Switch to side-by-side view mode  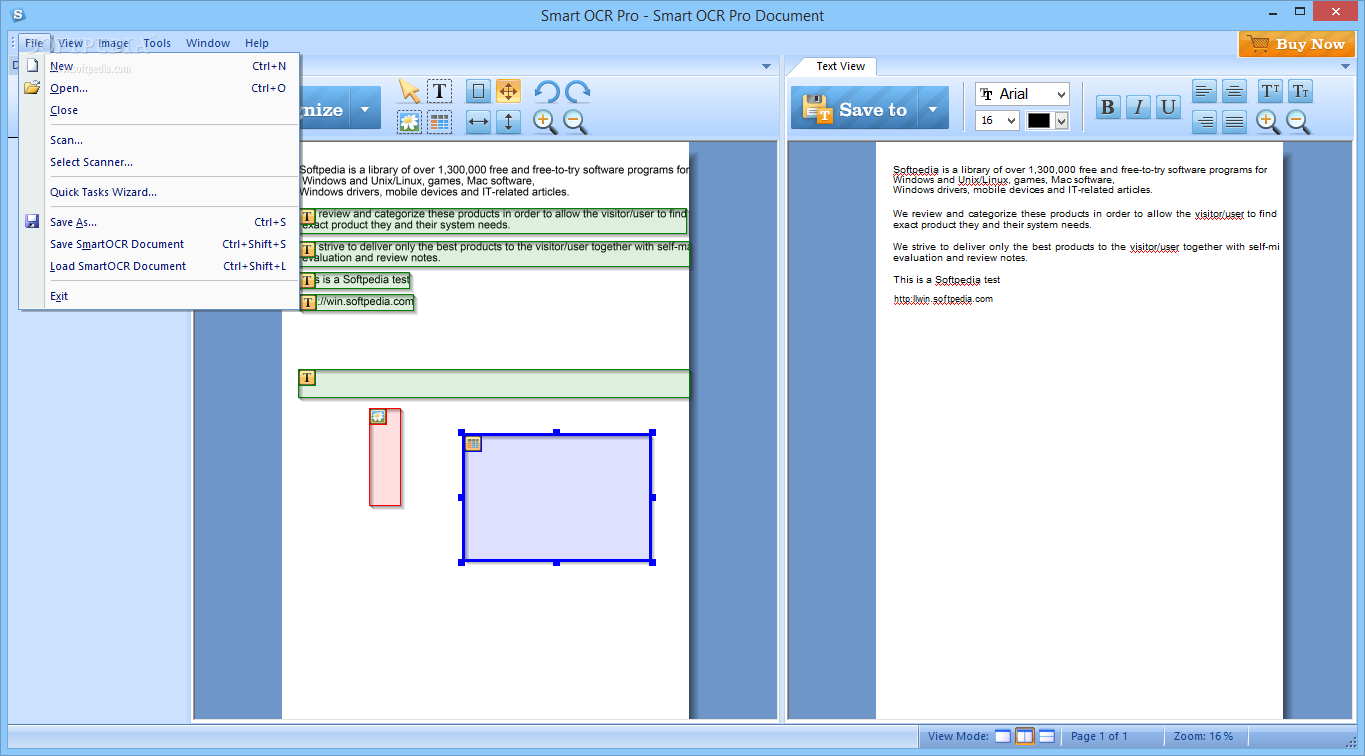1025,736
